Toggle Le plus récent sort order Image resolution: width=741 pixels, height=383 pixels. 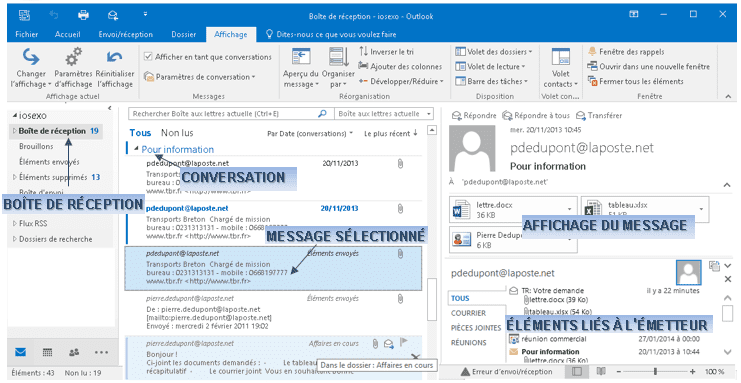tap(391, 133)
